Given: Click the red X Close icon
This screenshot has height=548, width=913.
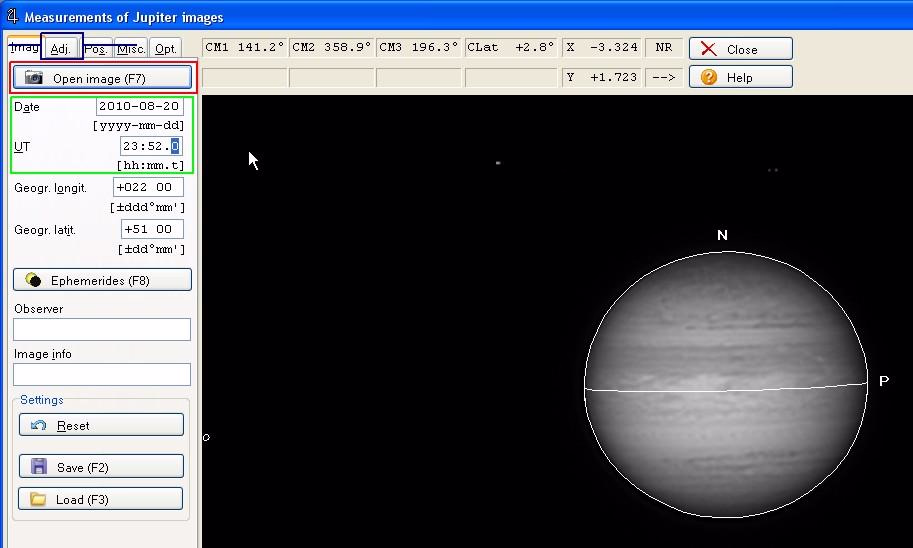Looking at the screenshot, I should click(709, 49).
